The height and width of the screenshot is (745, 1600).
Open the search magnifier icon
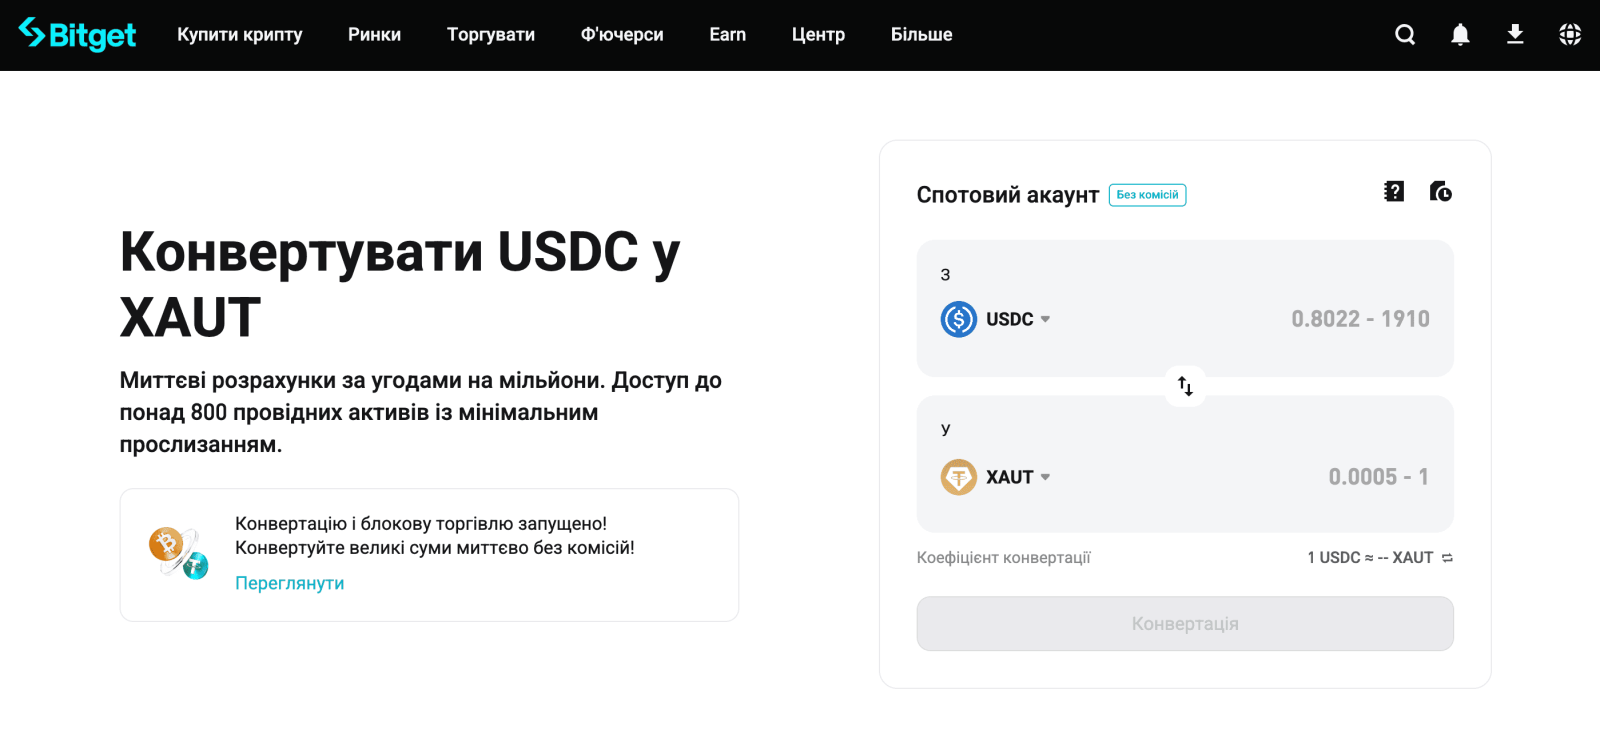(1405, 35)
